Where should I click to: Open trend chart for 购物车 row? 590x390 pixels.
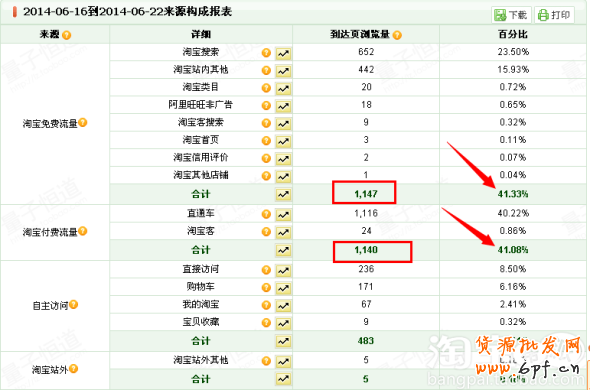(283, 288)
